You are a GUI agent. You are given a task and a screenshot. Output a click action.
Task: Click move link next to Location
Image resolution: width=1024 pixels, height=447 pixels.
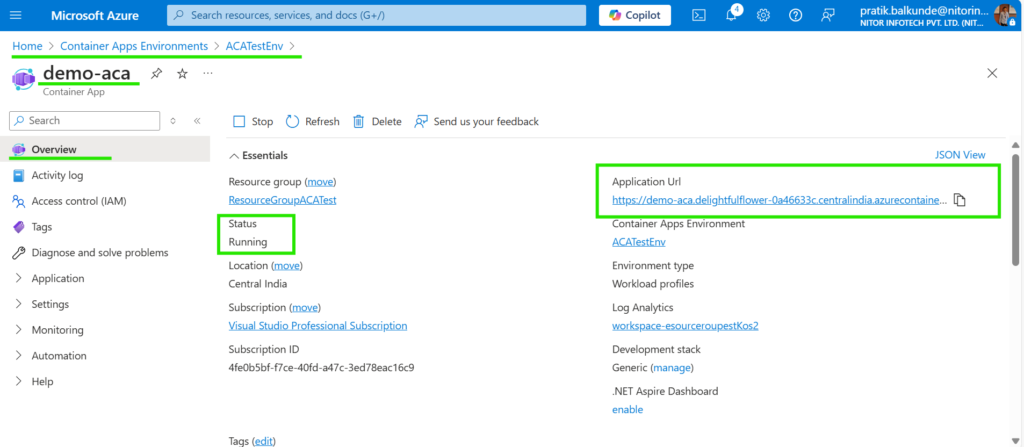pos(287,266)
